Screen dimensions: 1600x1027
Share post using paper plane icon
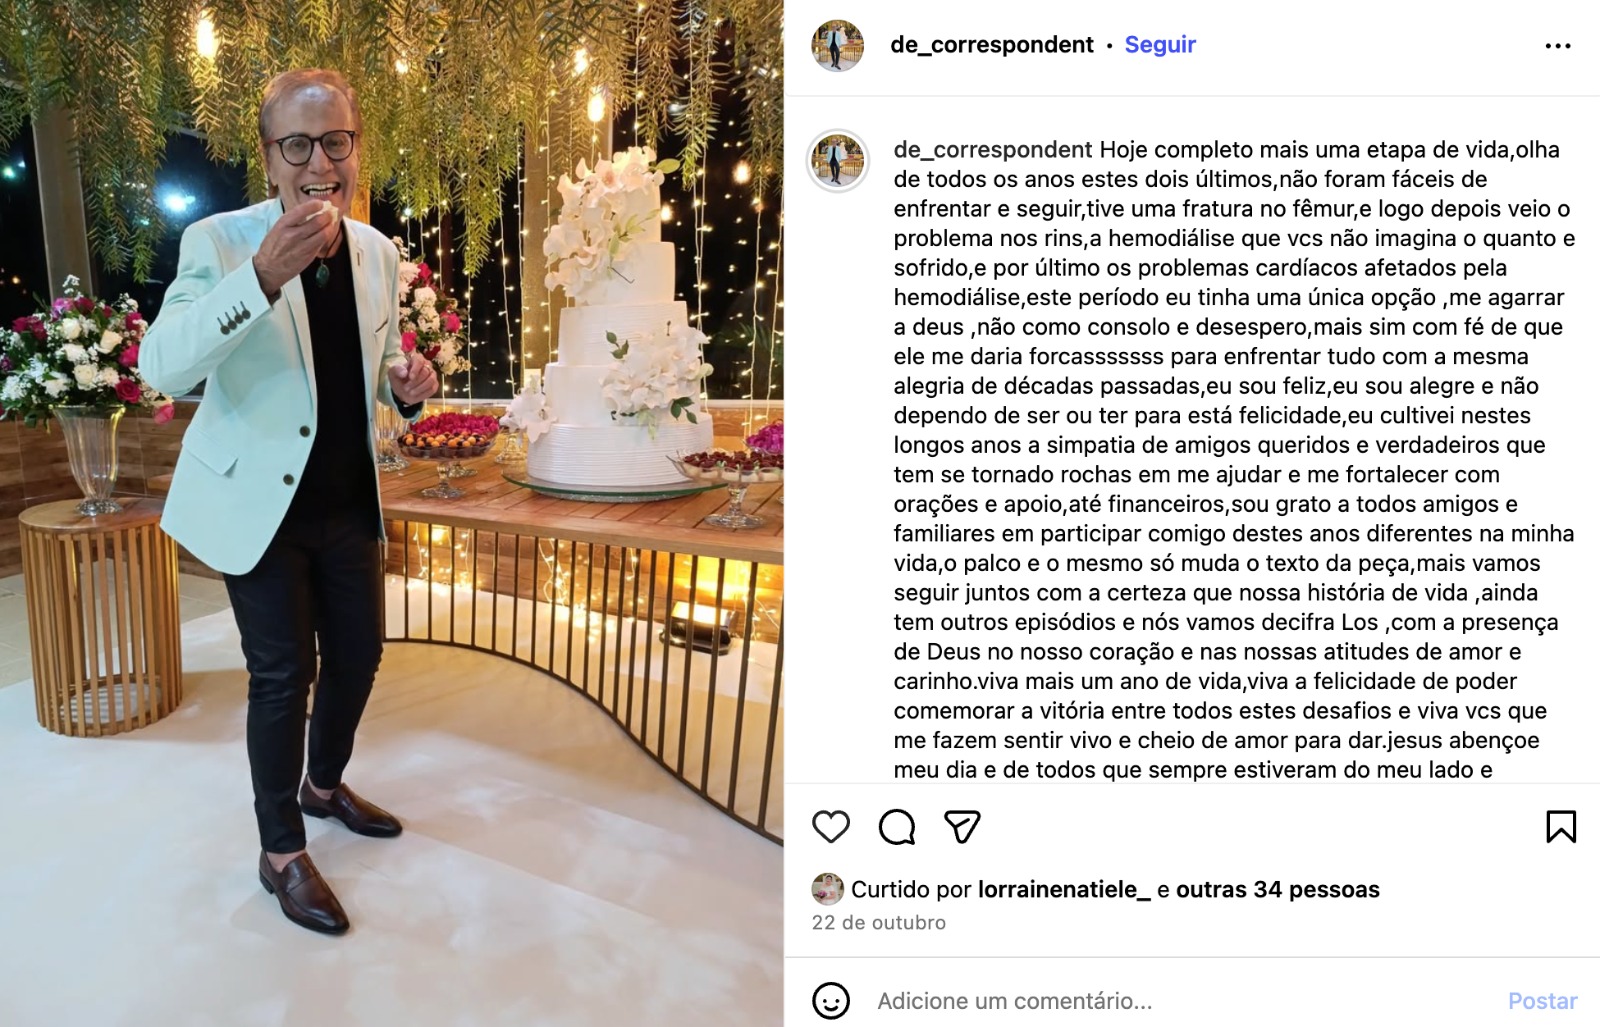pyautogui.click(x=962, y=827)
